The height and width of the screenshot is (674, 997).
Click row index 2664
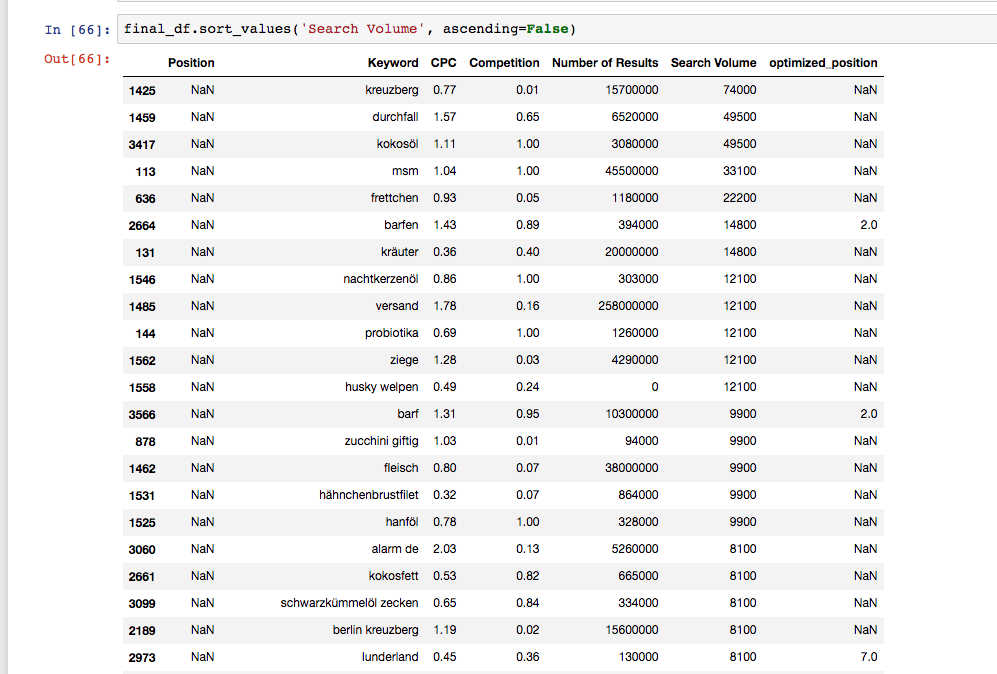click(x=142, y=226)
